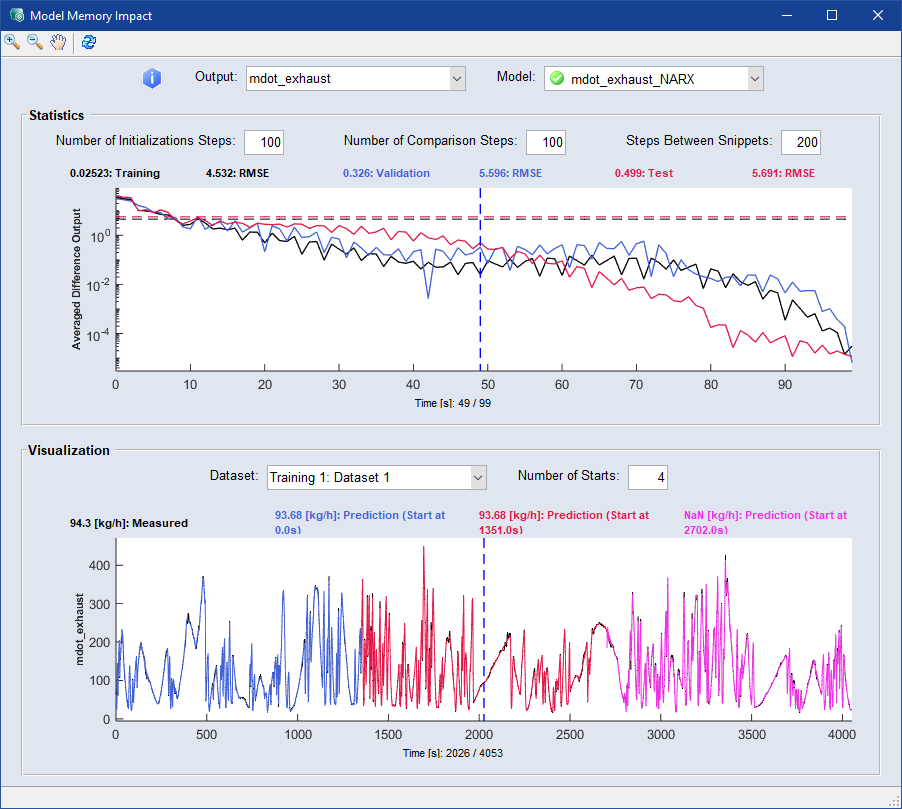The image size is (902, 809).
Task: Open the Output dropdown for mdot_exhaust
Action: tap(457, 78)
